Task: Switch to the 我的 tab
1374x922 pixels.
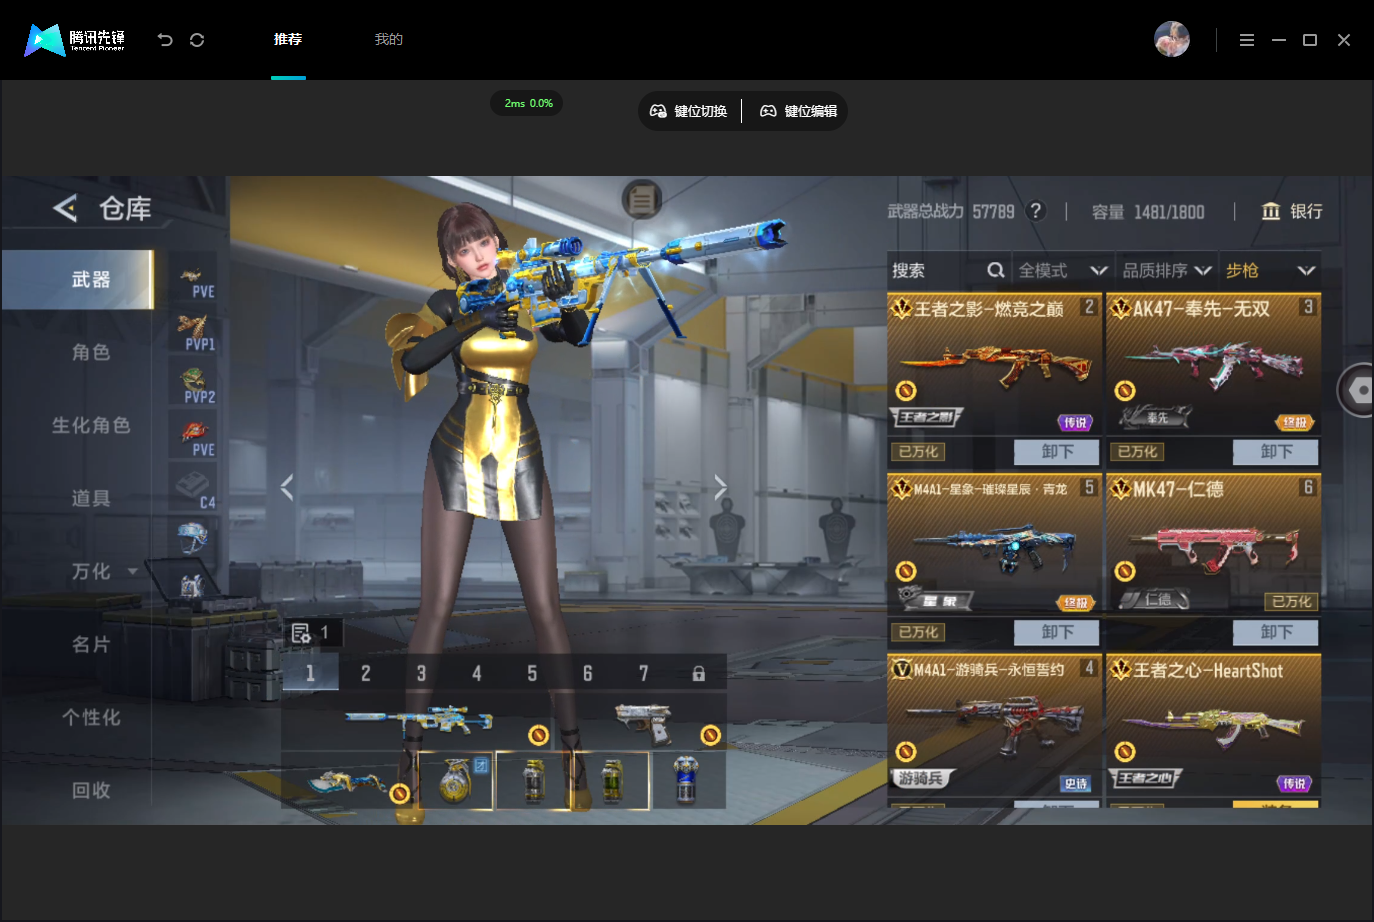Action: [x=388, y=39]
